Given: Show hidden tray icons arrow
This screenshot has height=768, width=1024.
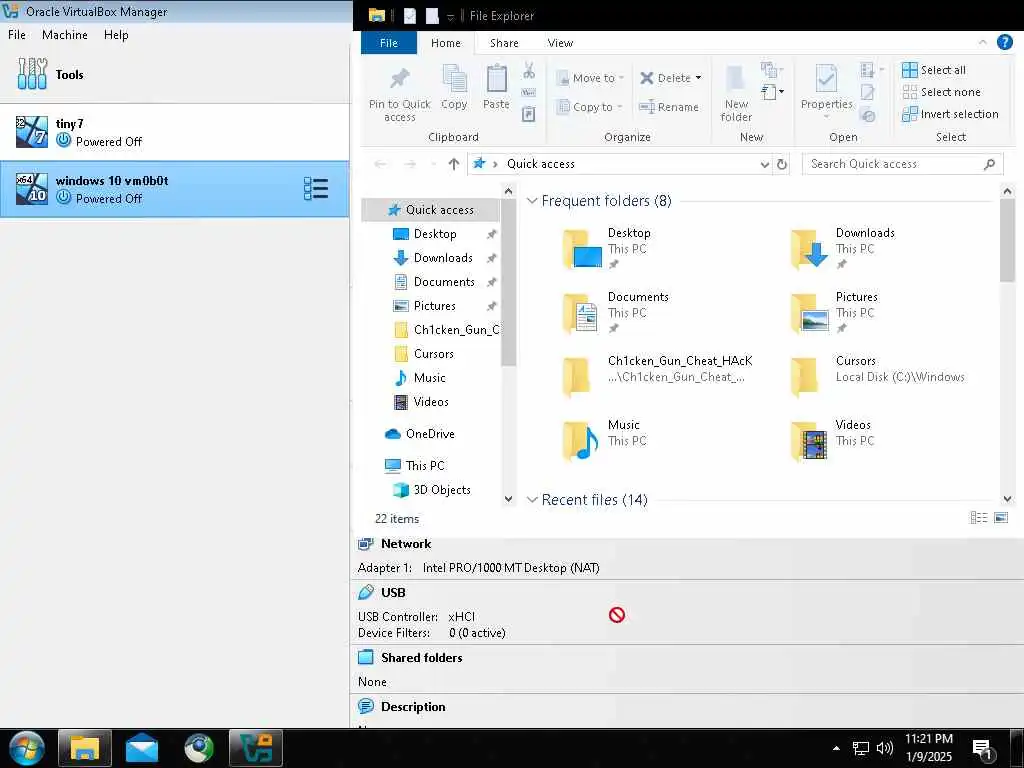Looking at the screenshot, I should [x=836, y=748].
